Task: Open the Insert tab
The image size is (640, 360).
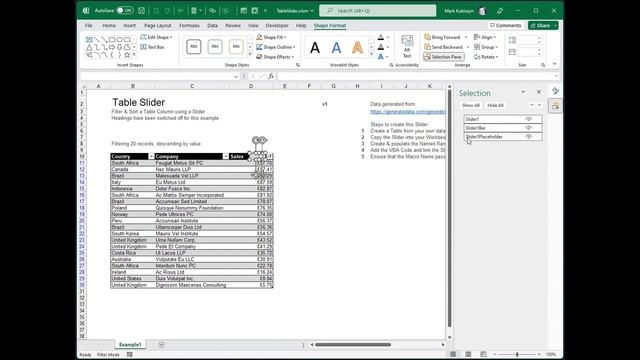Action: point(129,25)
